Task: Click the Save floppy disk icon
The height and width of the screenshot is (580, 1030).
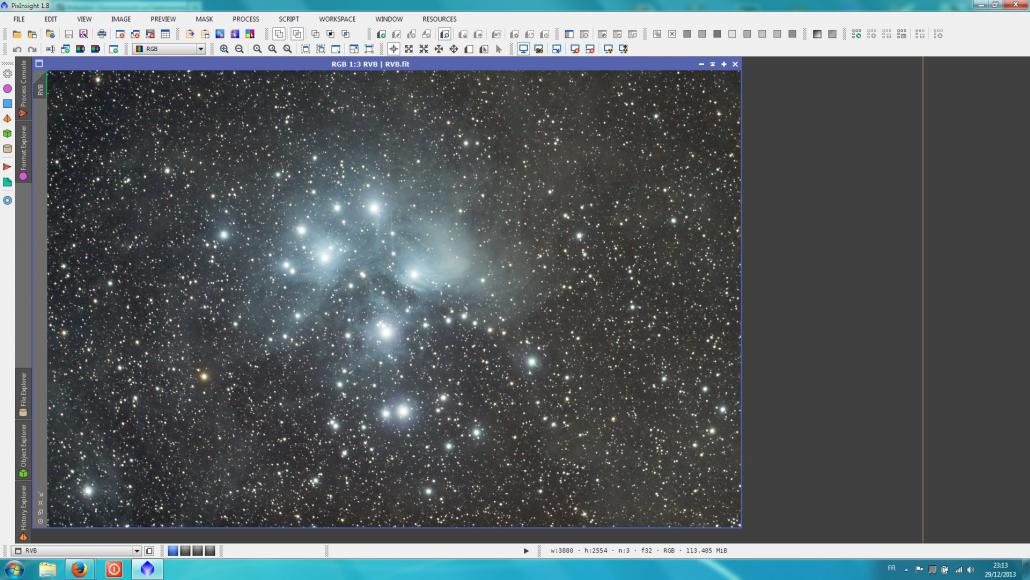Action: [68, 34]
